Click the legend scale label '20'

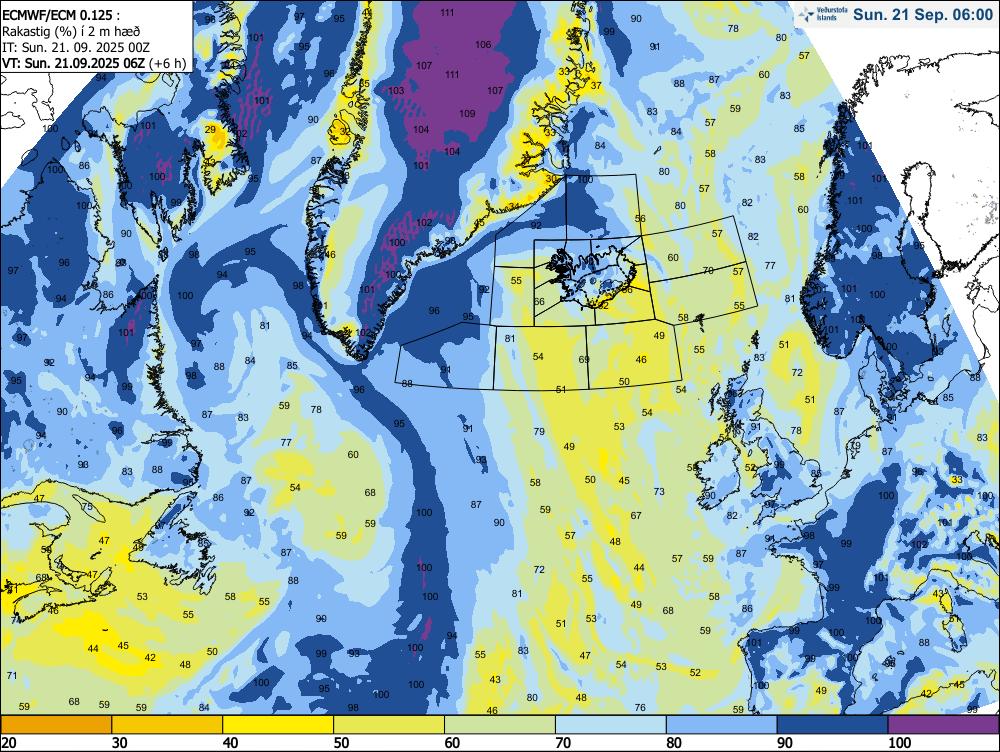tap(9, 742)
